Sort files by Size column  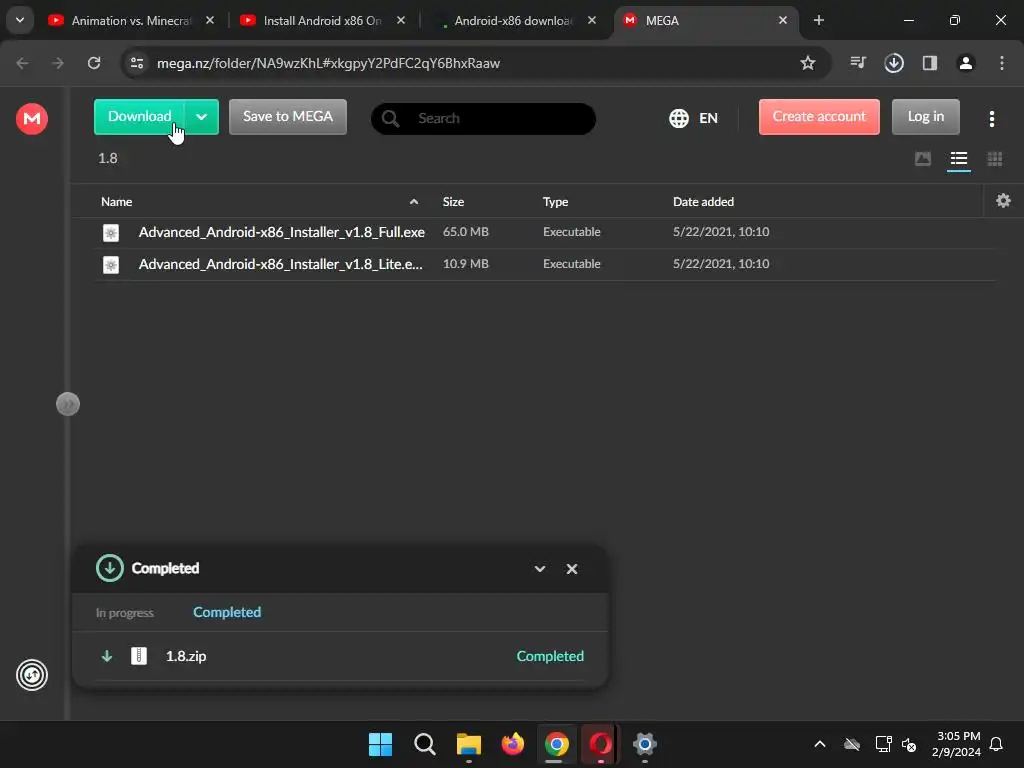click(453, 202)
